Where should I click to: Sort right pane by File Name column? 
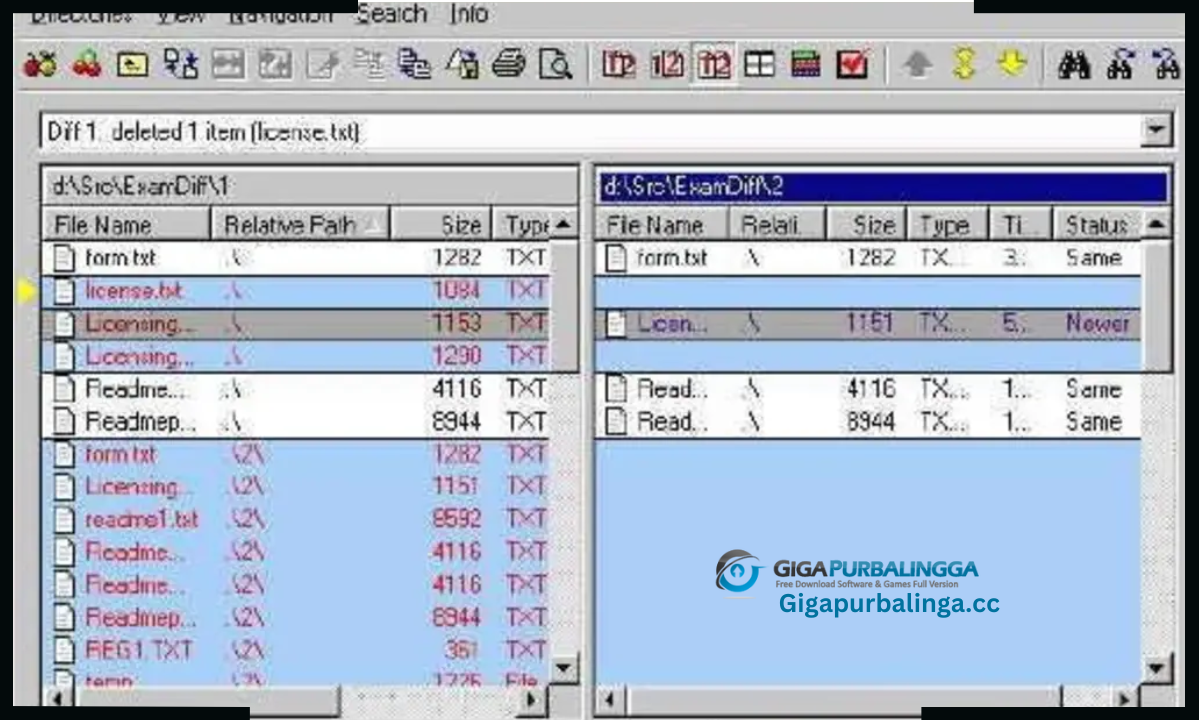pos(662,224)
